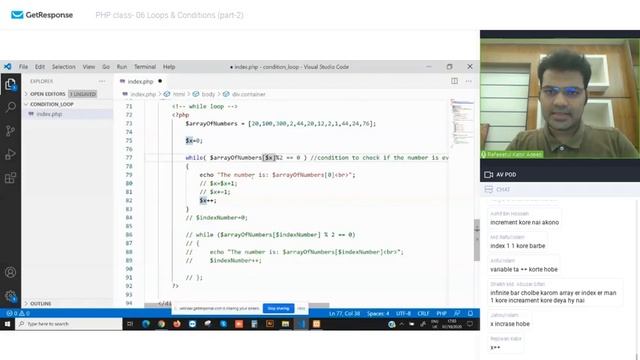Open Microsoft Edge from the taskbar
The height and width of the screenshot is (360, 640).
point(146,324)
